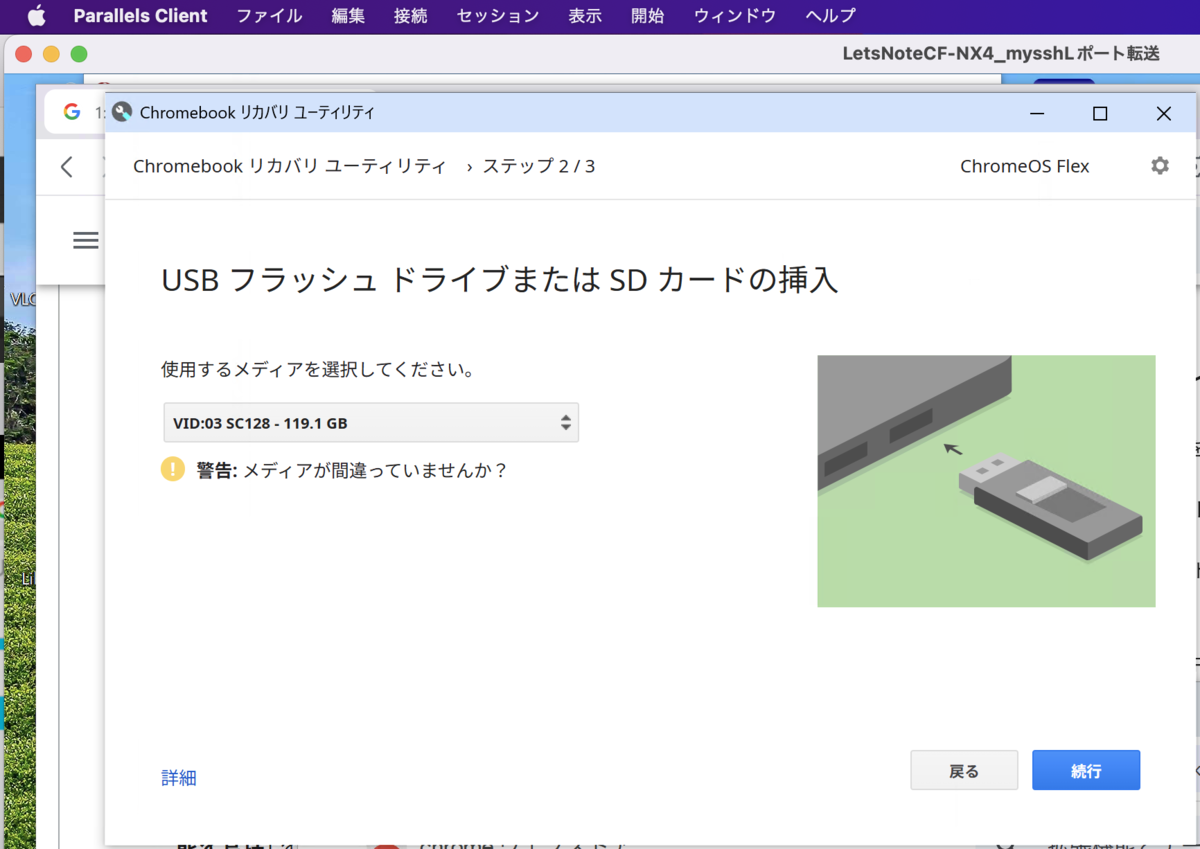
Task: Maximize the recovery utility window
Action: (1100, 113)
